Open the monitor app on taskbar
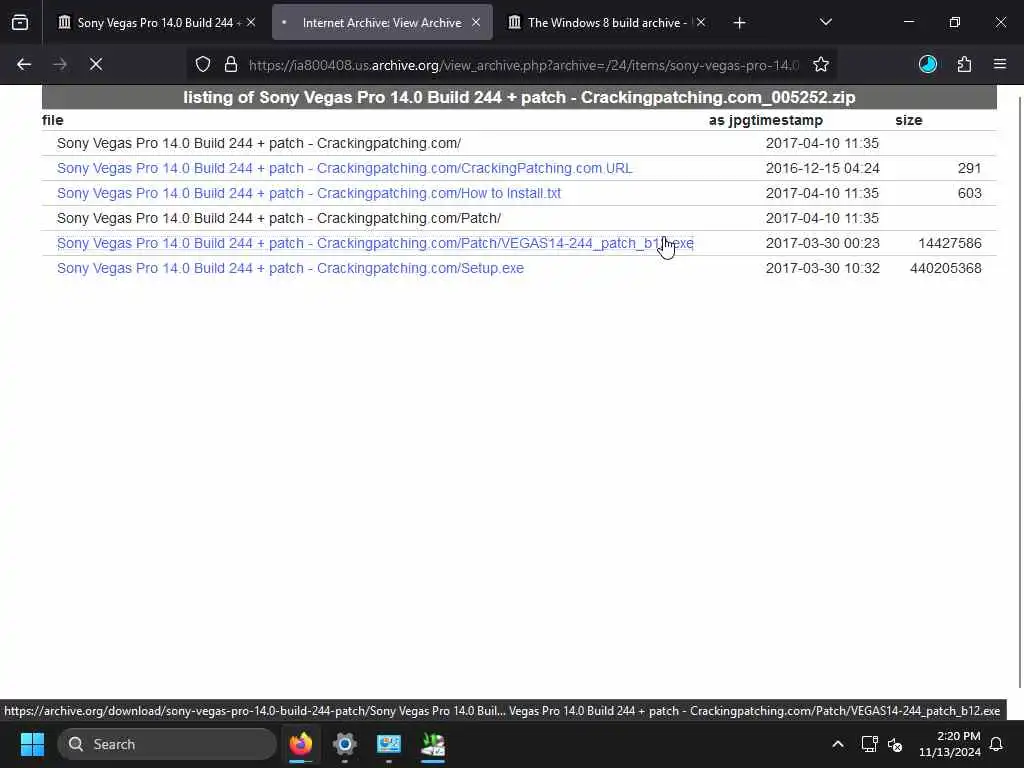1024x768 pixels. pyautogui.click(x=389, y=744)
